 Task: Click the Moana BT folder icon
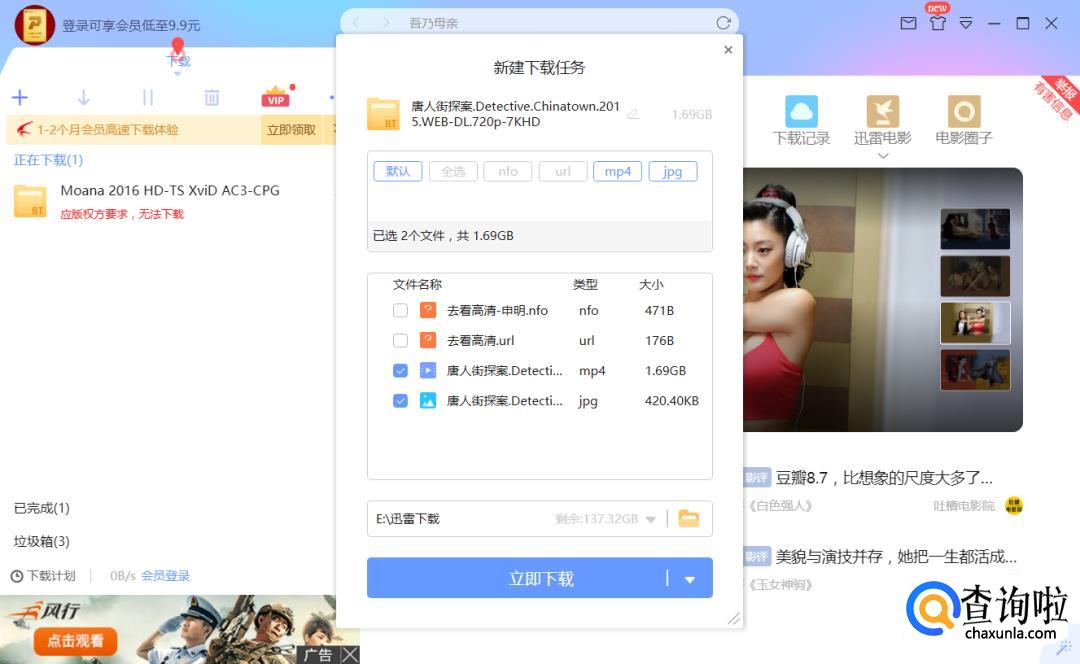[x=30, y=202]
